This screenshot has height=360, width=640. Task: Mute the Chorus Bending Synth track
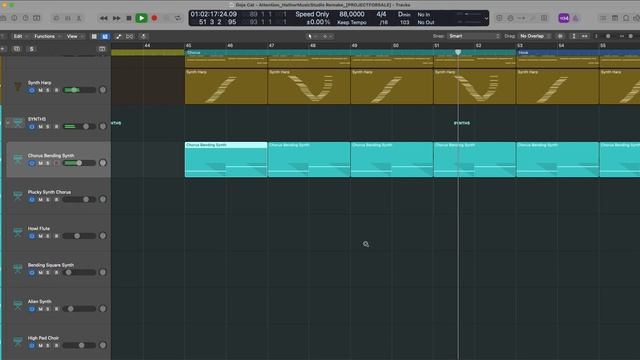pyautogui.click(x=40, y=163)
